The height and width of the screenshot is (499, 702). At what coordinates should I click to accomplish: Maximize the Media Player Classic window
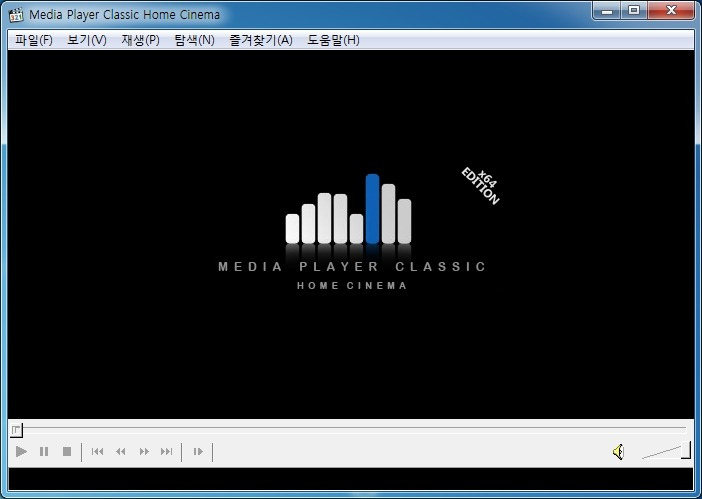click(634, 11)
